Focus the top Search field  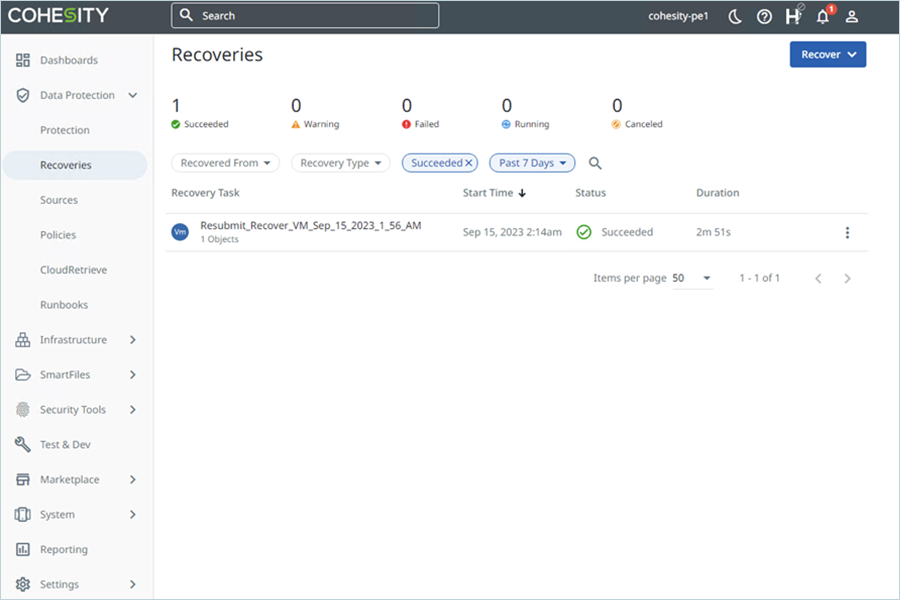tap(305, 16)
